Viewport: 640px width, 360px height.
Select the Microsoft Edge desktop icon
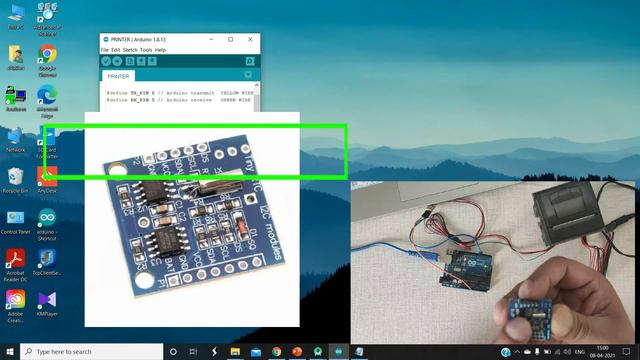coord(47,102)
